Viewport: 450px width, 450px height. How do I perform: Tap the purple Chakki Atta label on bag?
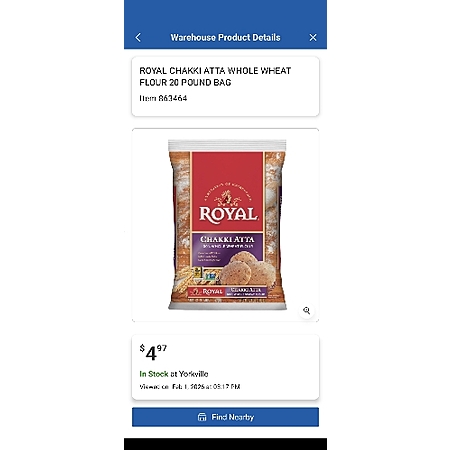(227, 239)
